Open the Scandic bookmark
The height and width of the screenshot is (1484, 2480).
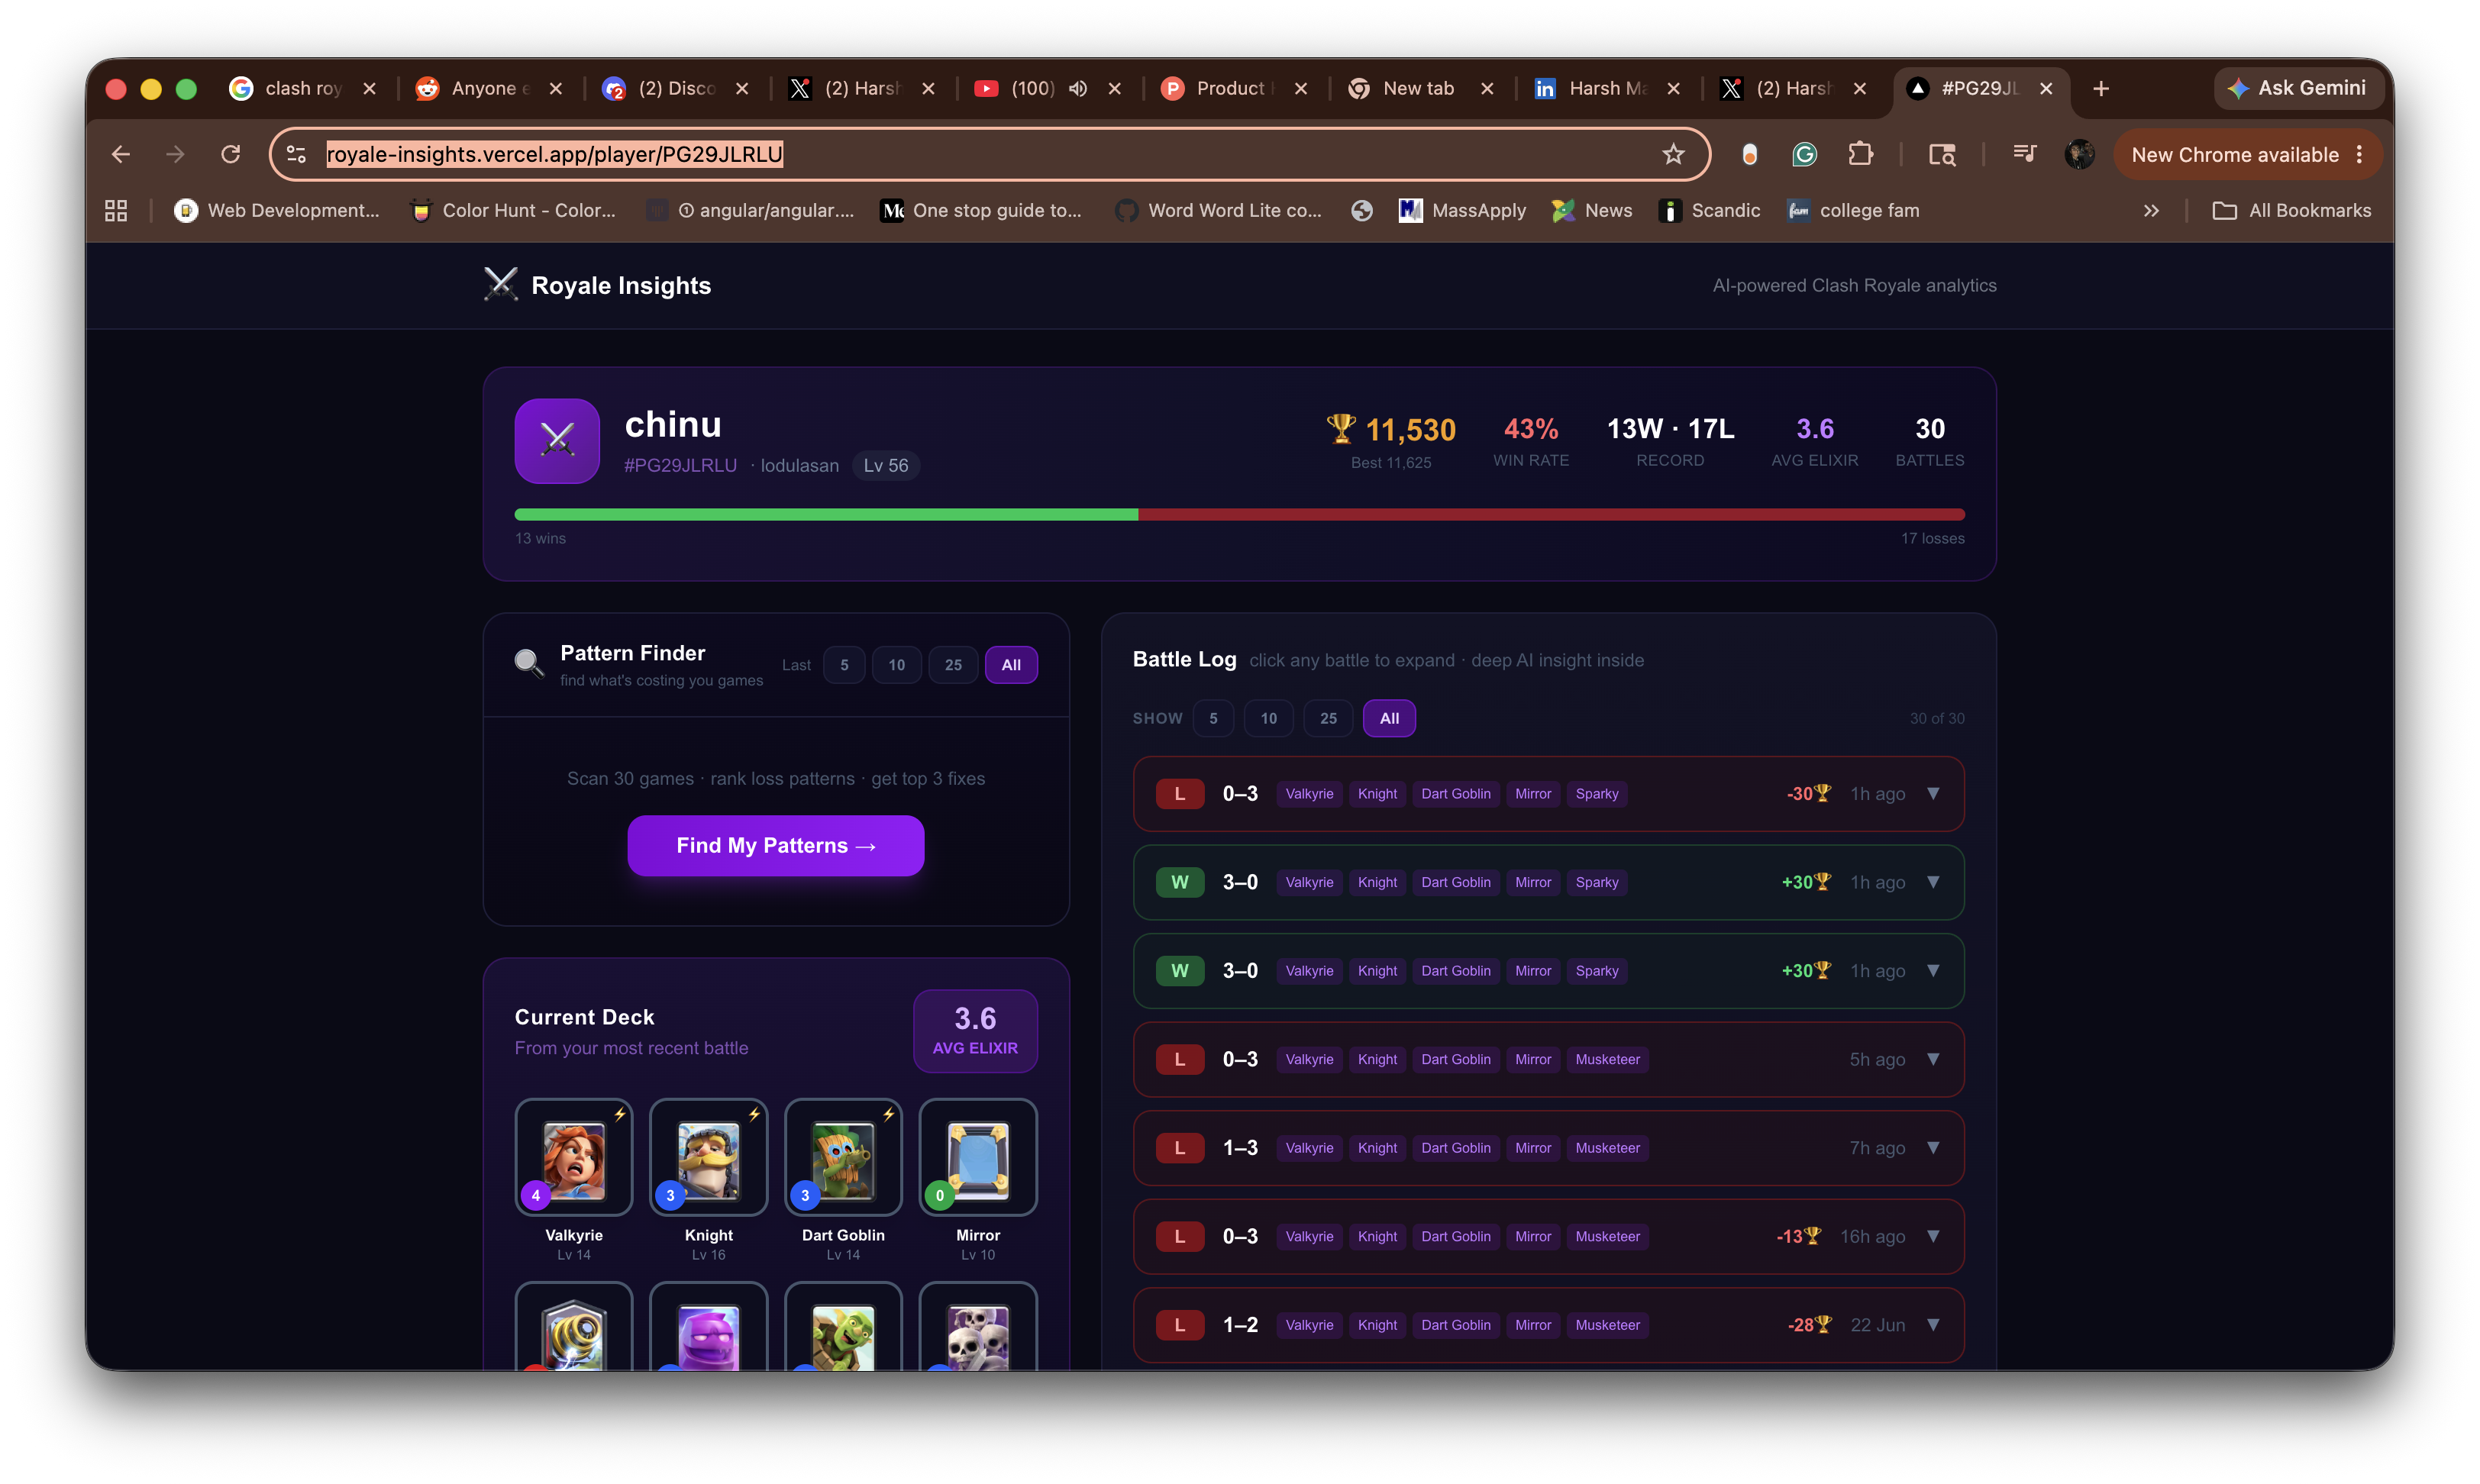[x=1709, y=210]
